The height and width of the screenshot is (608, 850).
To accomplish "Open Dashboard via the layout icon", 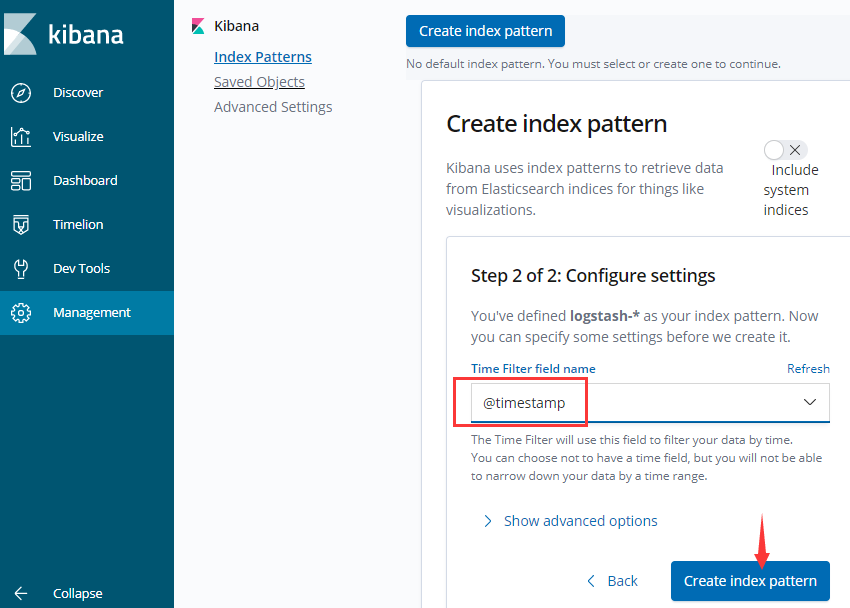I will [21, 180].
